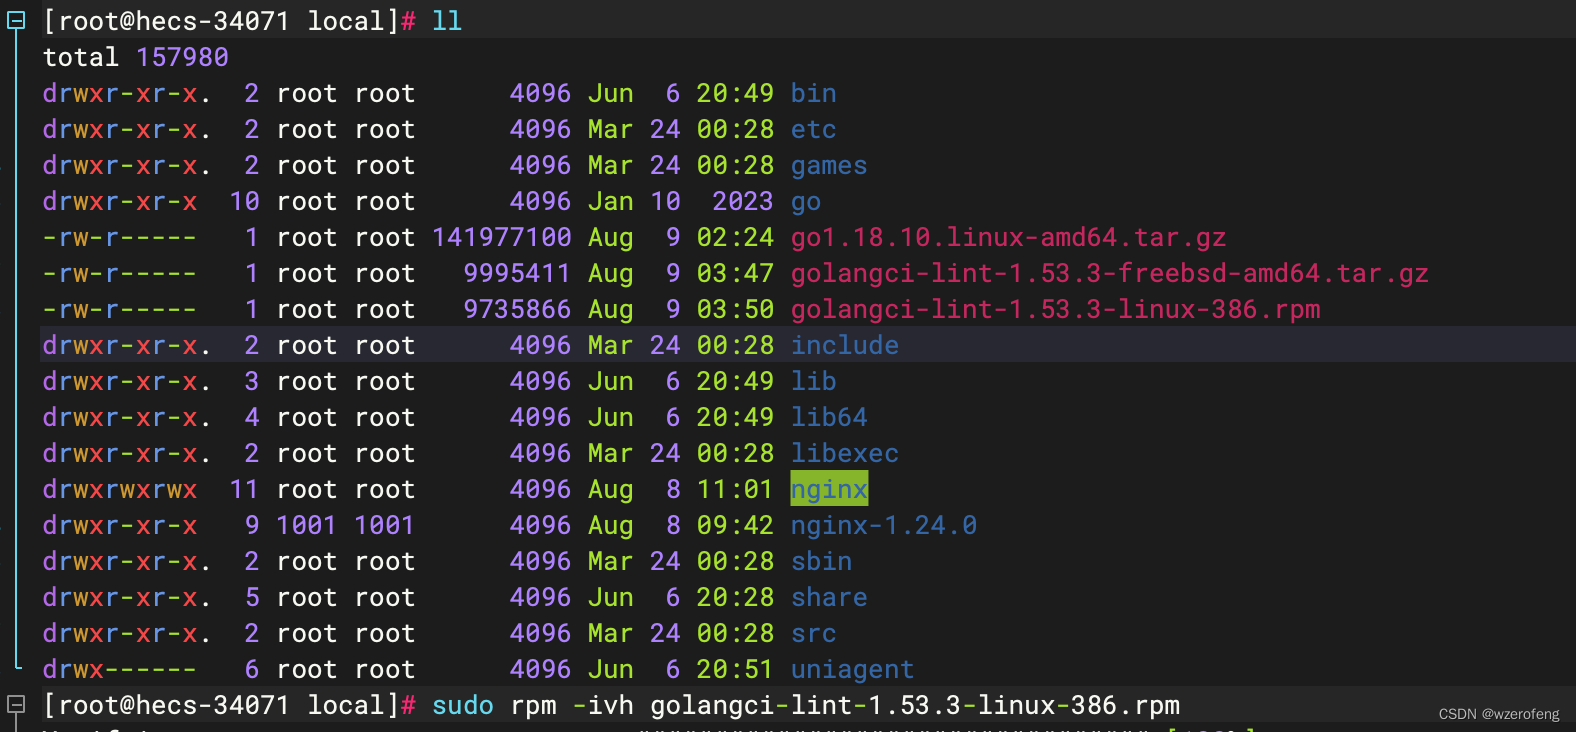Click the 'drwxrwxrwx' permissions of nginx

pyautogui.click(x=120, y=489)
